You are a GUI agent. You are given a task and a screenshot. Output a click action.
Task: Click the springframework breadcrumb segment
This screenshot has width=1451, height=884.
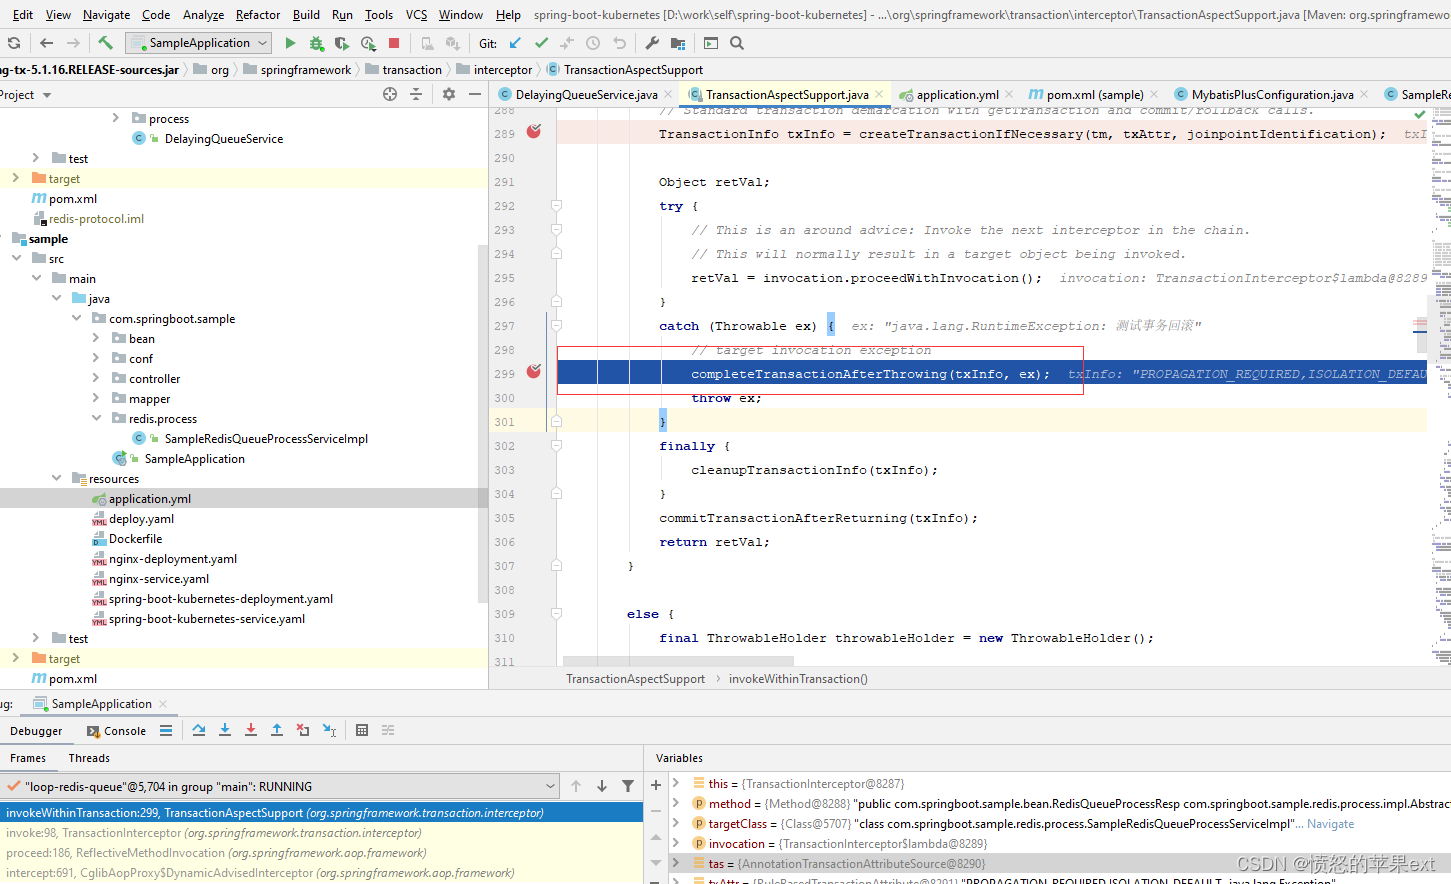click(x=306, y=70)
